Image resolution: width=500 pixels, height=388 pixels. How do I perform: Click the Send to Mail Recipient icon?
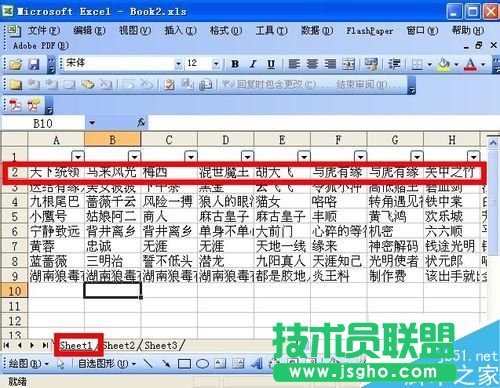point(206,85)
